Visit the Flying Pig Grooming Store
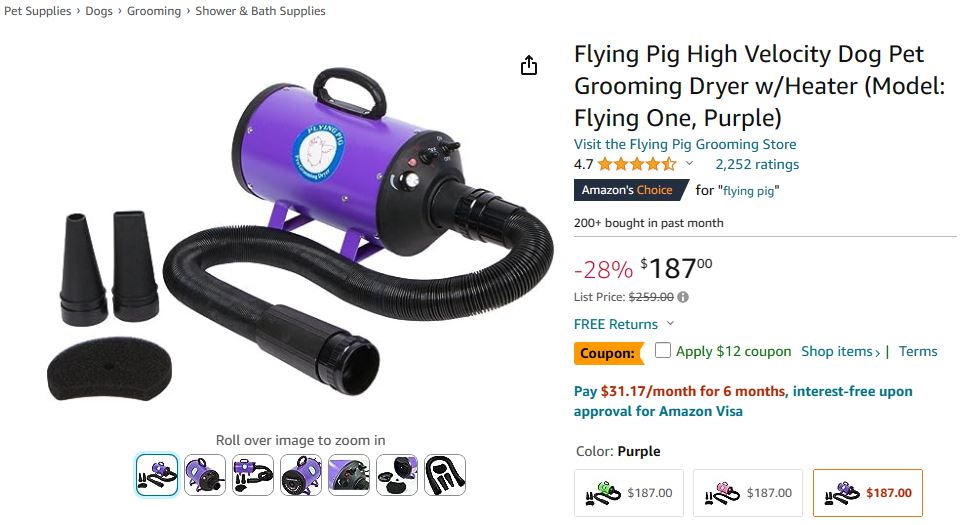The width and height of the screenshot is (963, 525). click(685, 144)
